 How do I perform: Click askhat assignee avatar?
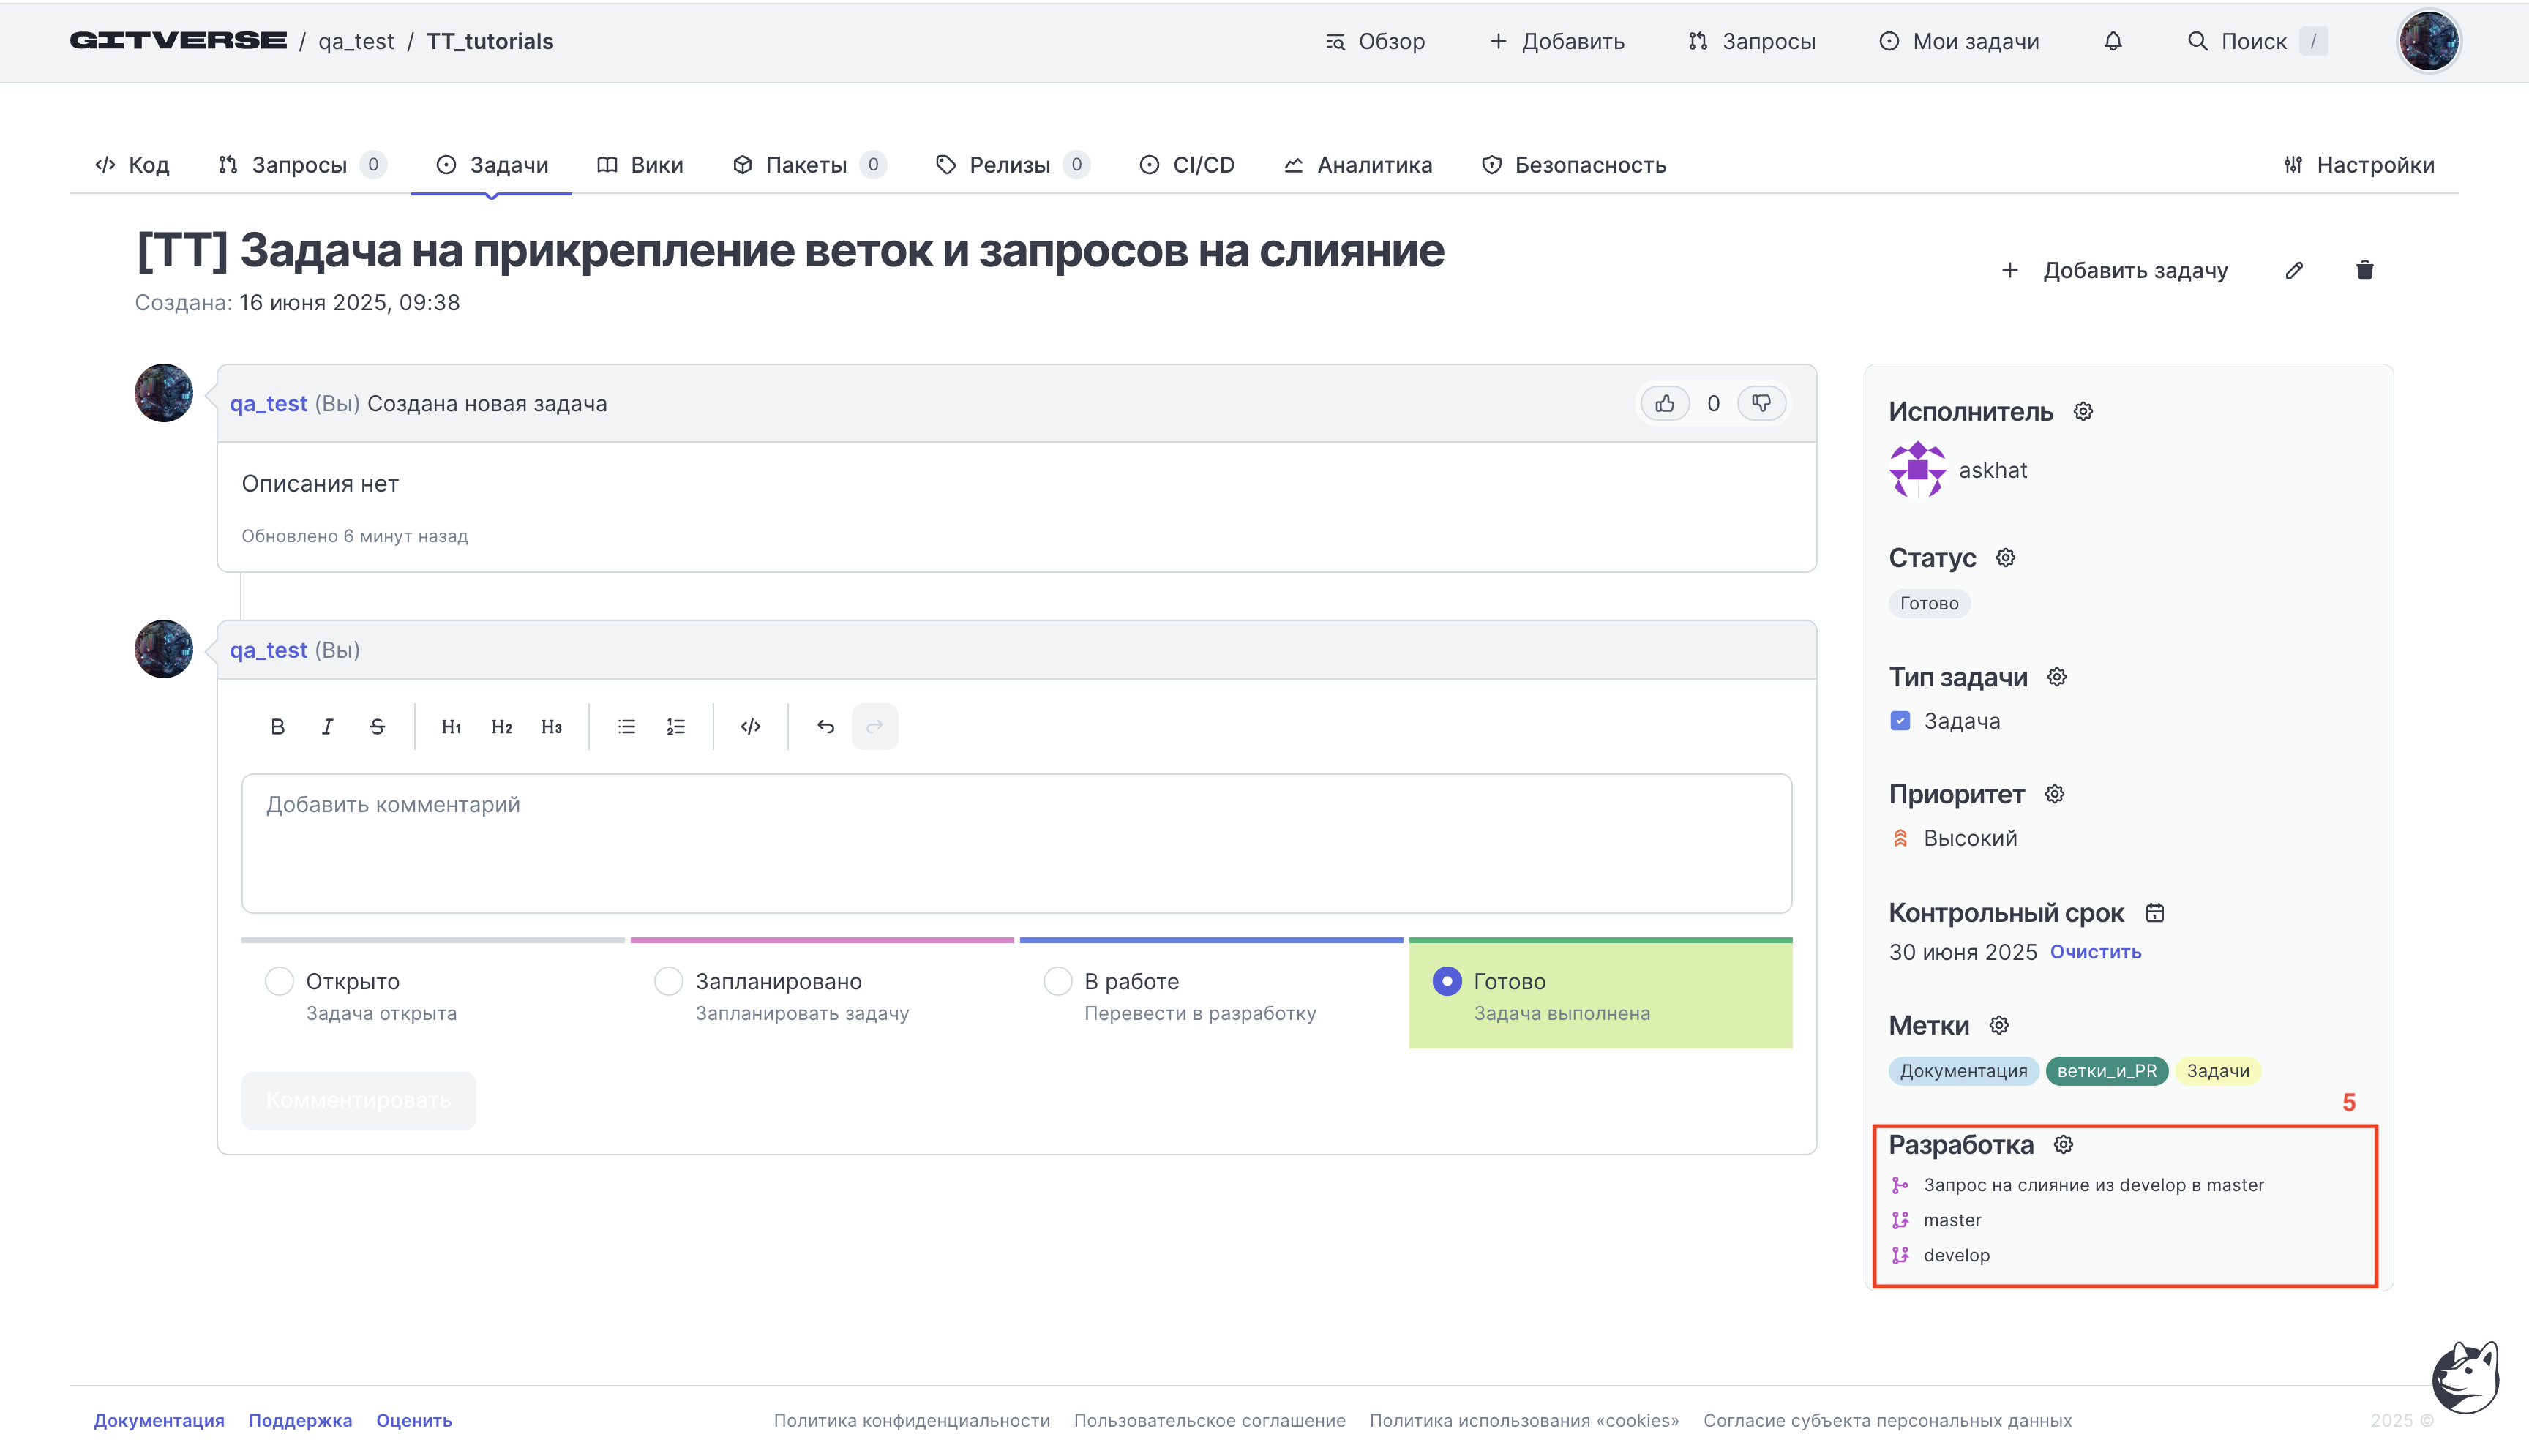(x=1917, y=470)
